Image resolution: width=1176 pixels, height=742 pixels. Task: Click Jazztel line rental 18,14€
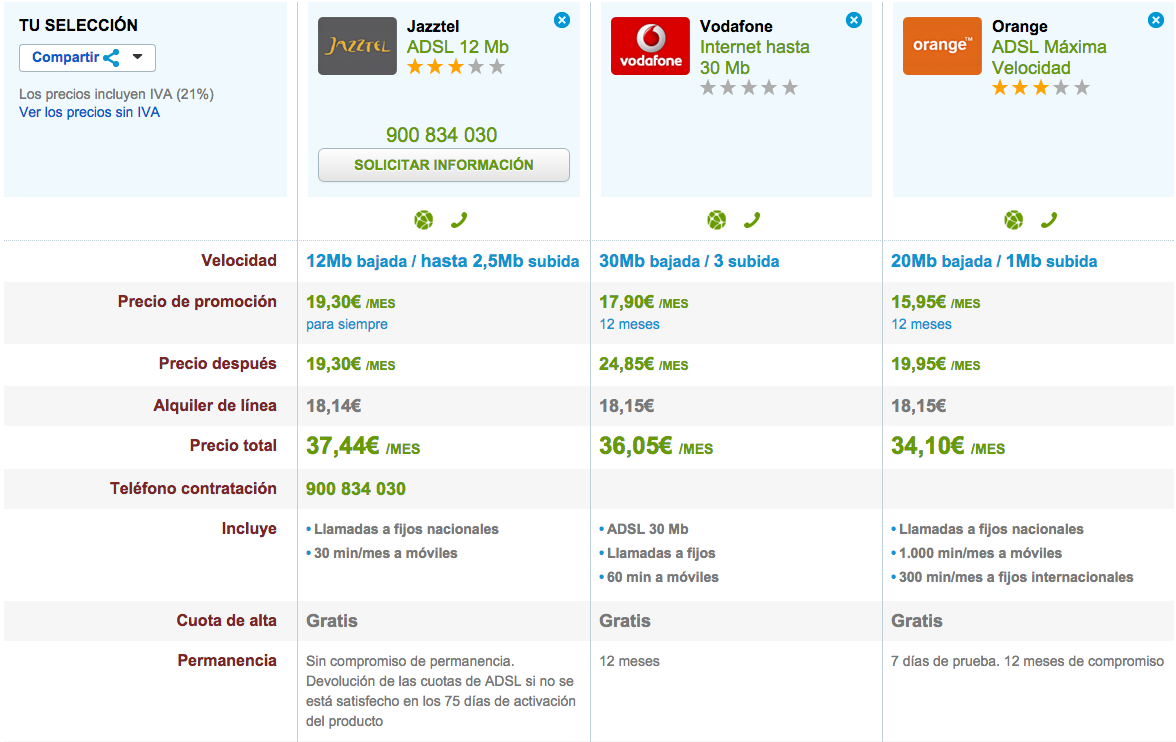(334, 406)
